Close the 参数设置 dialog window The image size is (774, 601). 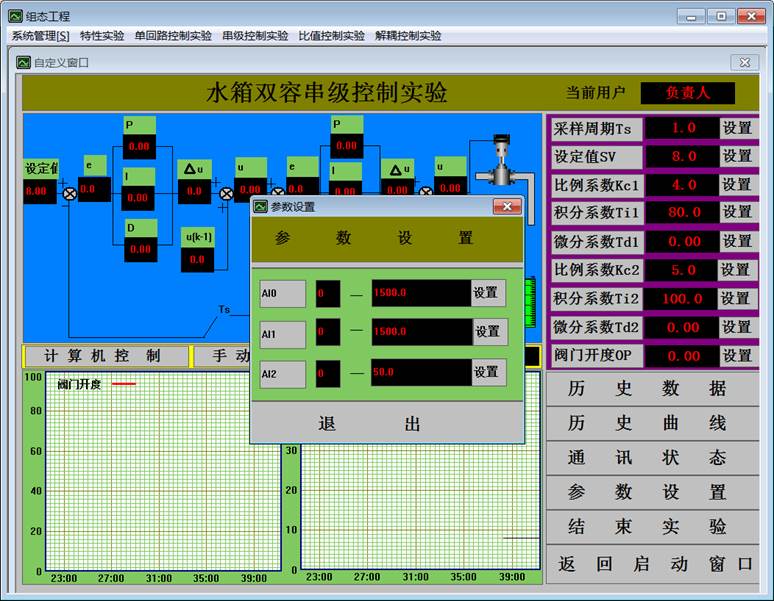click(x=507, y=206)
